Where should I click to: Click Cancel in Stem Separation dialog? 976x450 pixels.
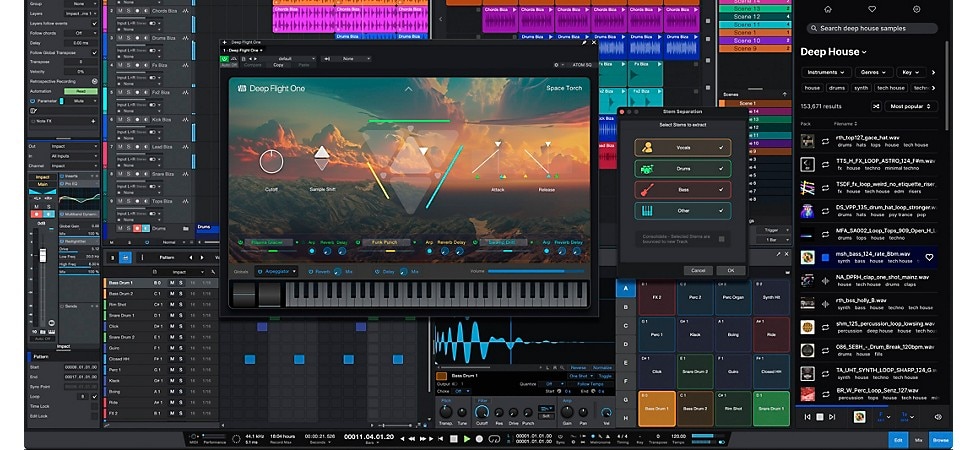click(698, 270)
